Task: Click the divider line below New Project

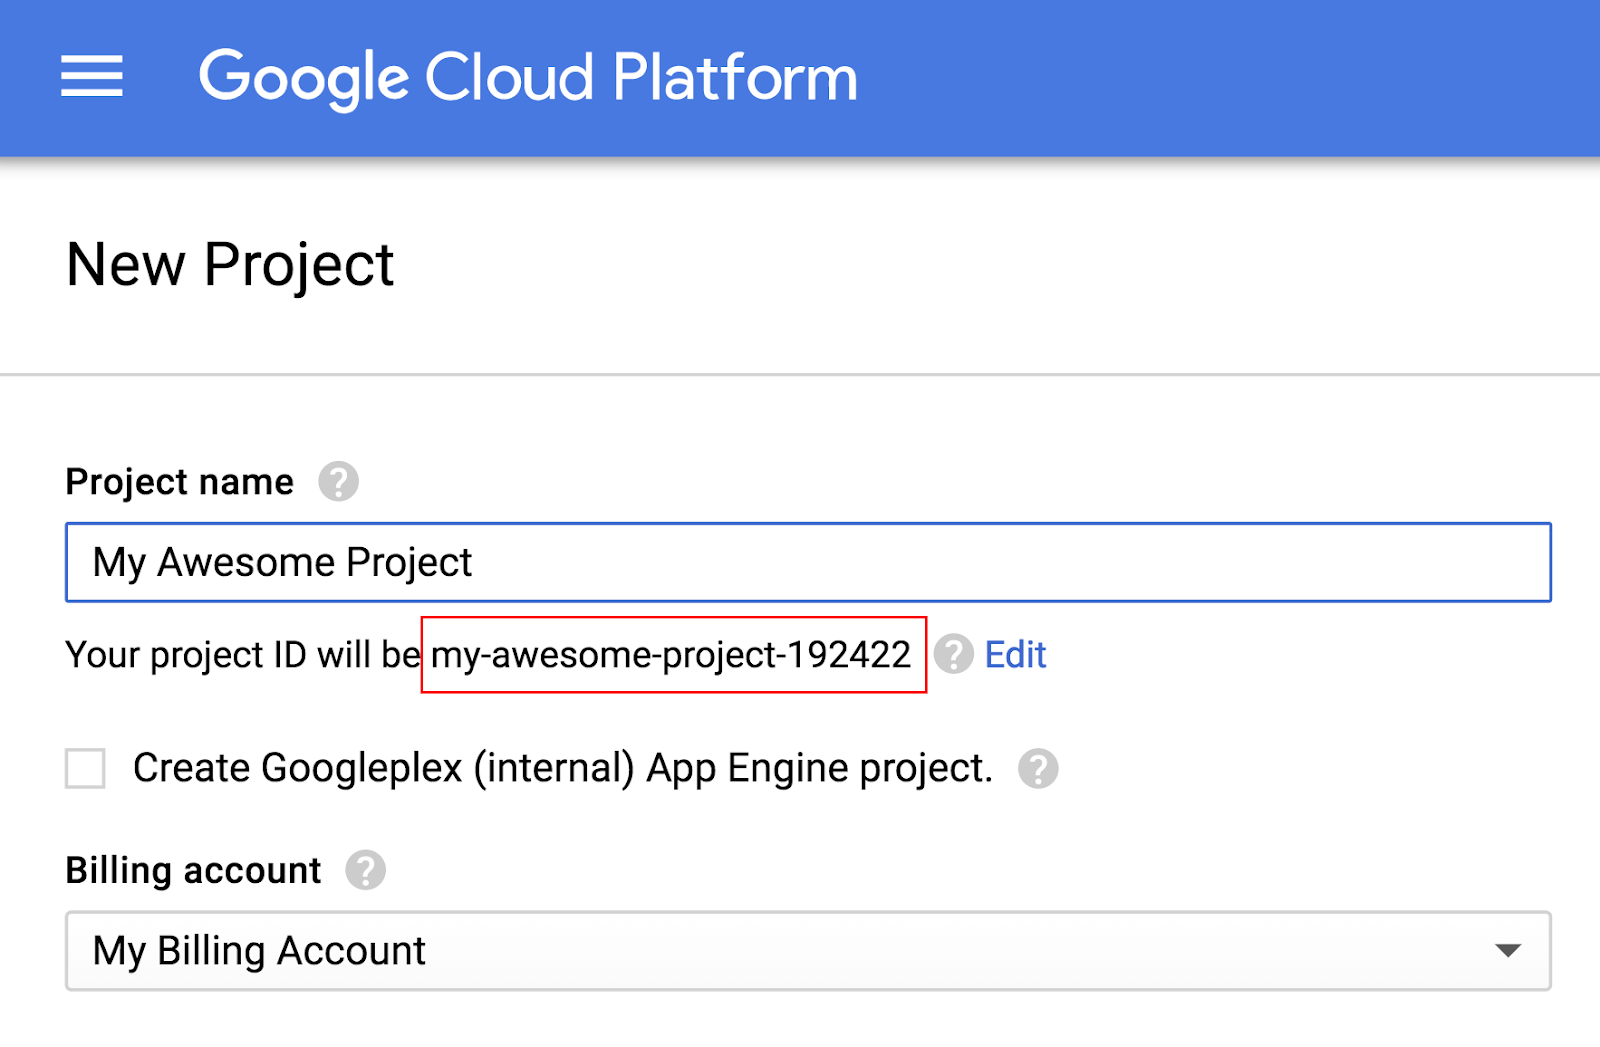Action: point(800,375)
